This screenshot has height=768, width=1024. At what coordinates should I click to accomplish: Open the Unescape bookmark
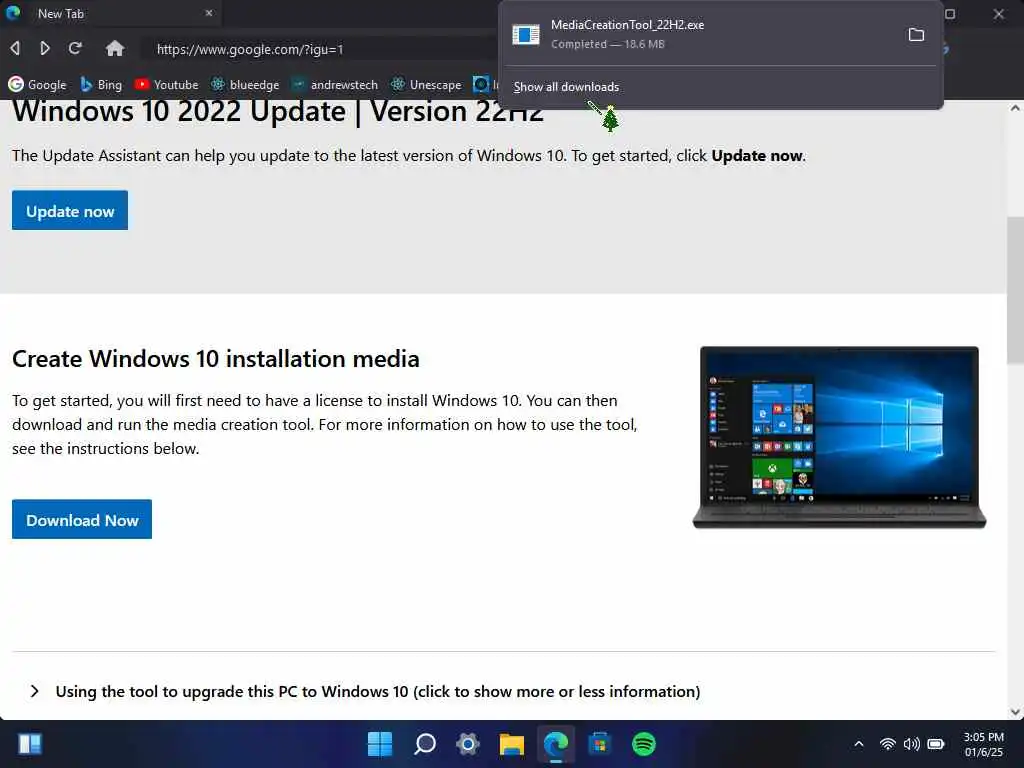coord(426,84)
